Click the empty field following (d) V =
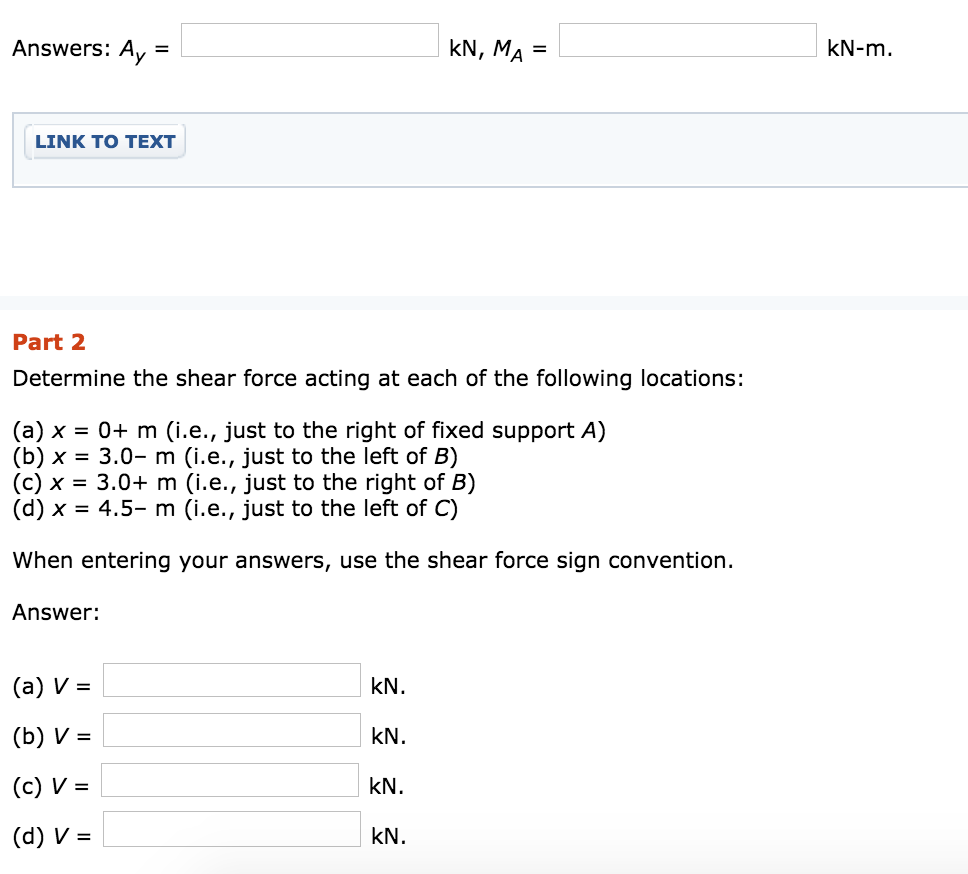This screenshot has height=874, width=968. [230, 829]
